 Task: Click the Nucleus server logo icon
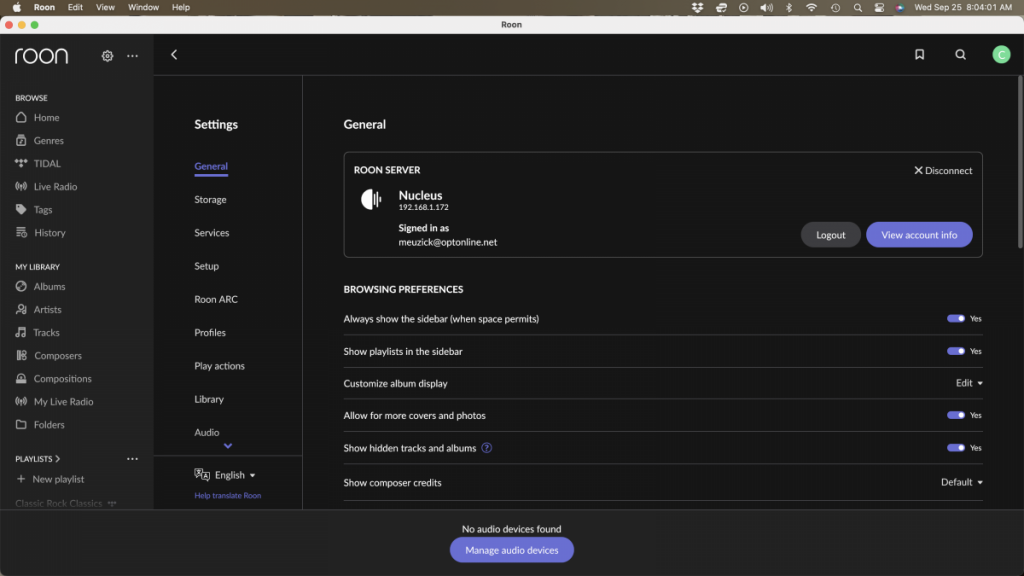pos(371,199)
